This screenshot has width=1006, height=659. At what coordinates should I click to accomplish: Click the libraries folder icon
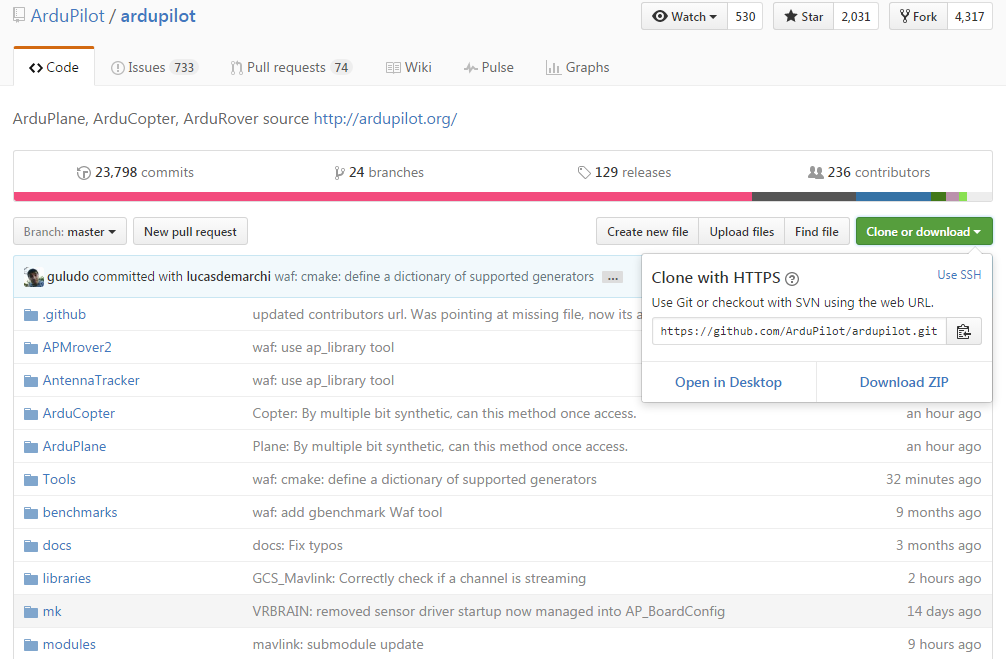click(31, 579)
